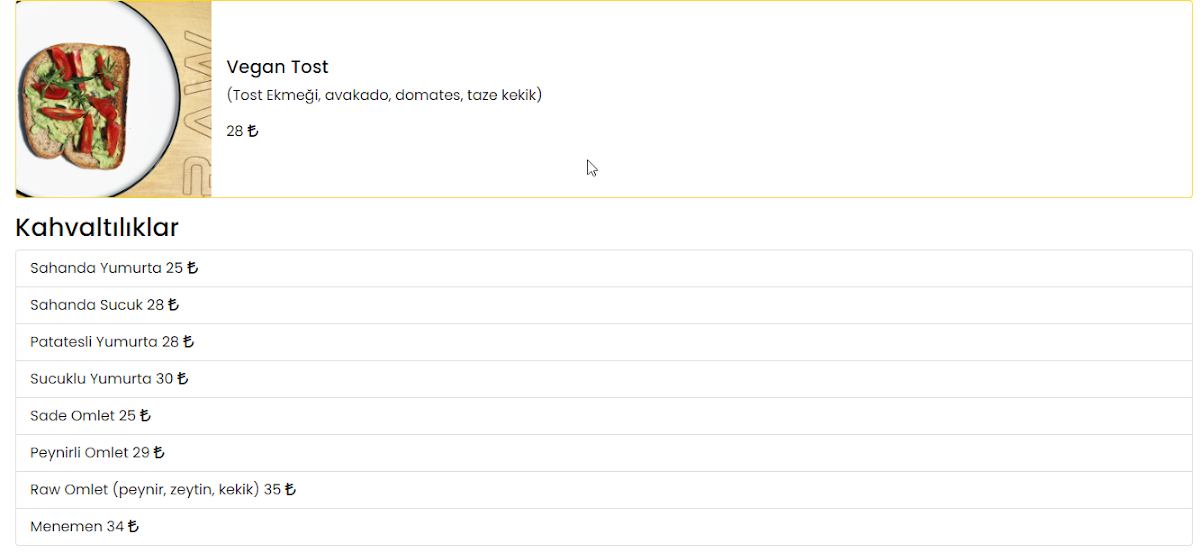Click the lira sign in Raw Omlet row

[290, 490]
